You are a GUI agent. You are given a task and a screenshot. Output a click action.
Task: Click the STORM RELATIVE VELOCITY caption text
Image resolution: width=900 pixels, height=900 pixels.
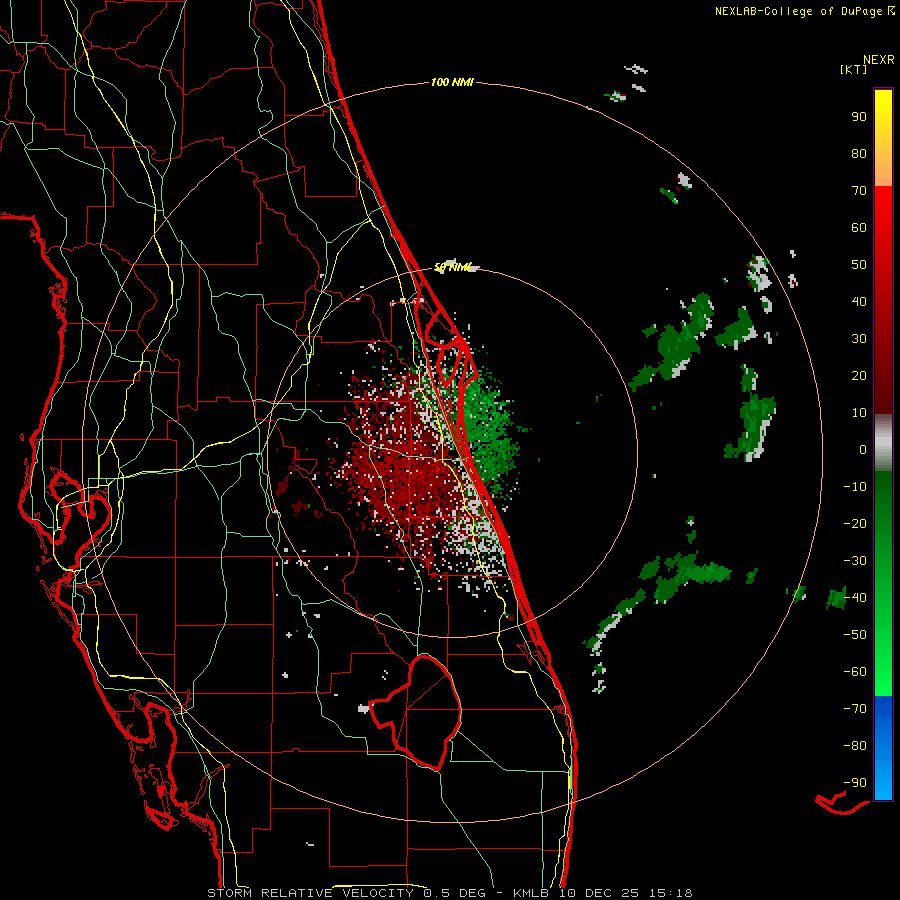pyautogui.click(x=310, y=893)
